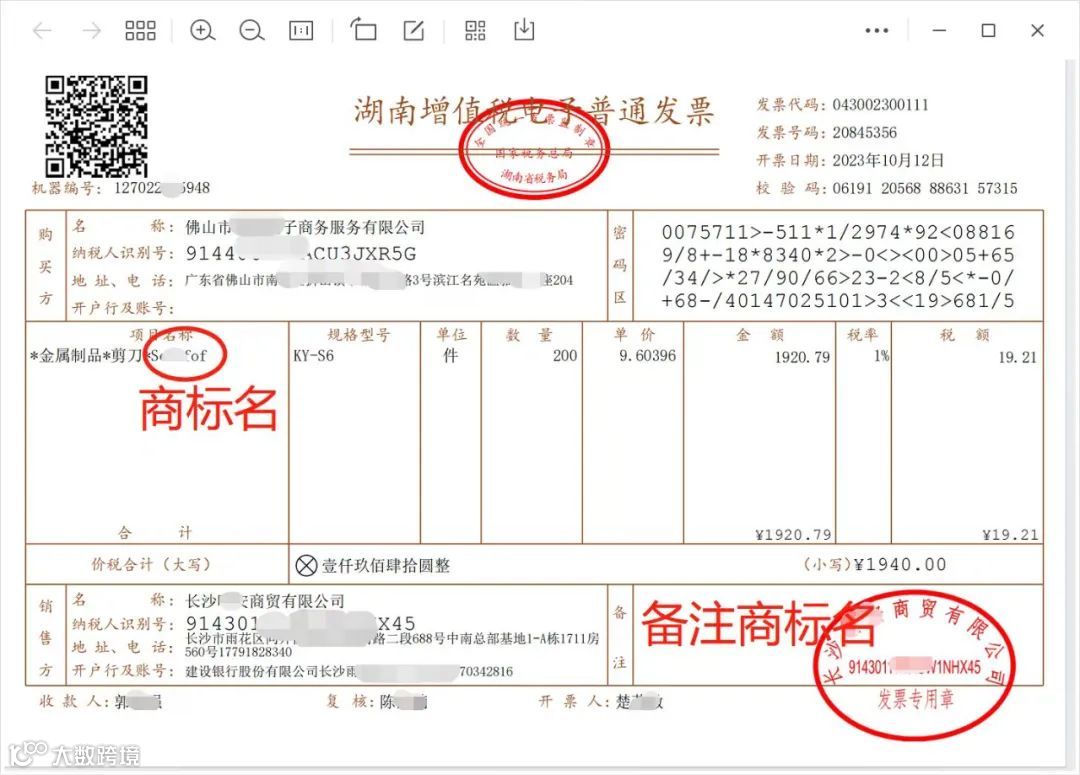
Task: Click the QR code on the invoice
Action: click(96, 127)
